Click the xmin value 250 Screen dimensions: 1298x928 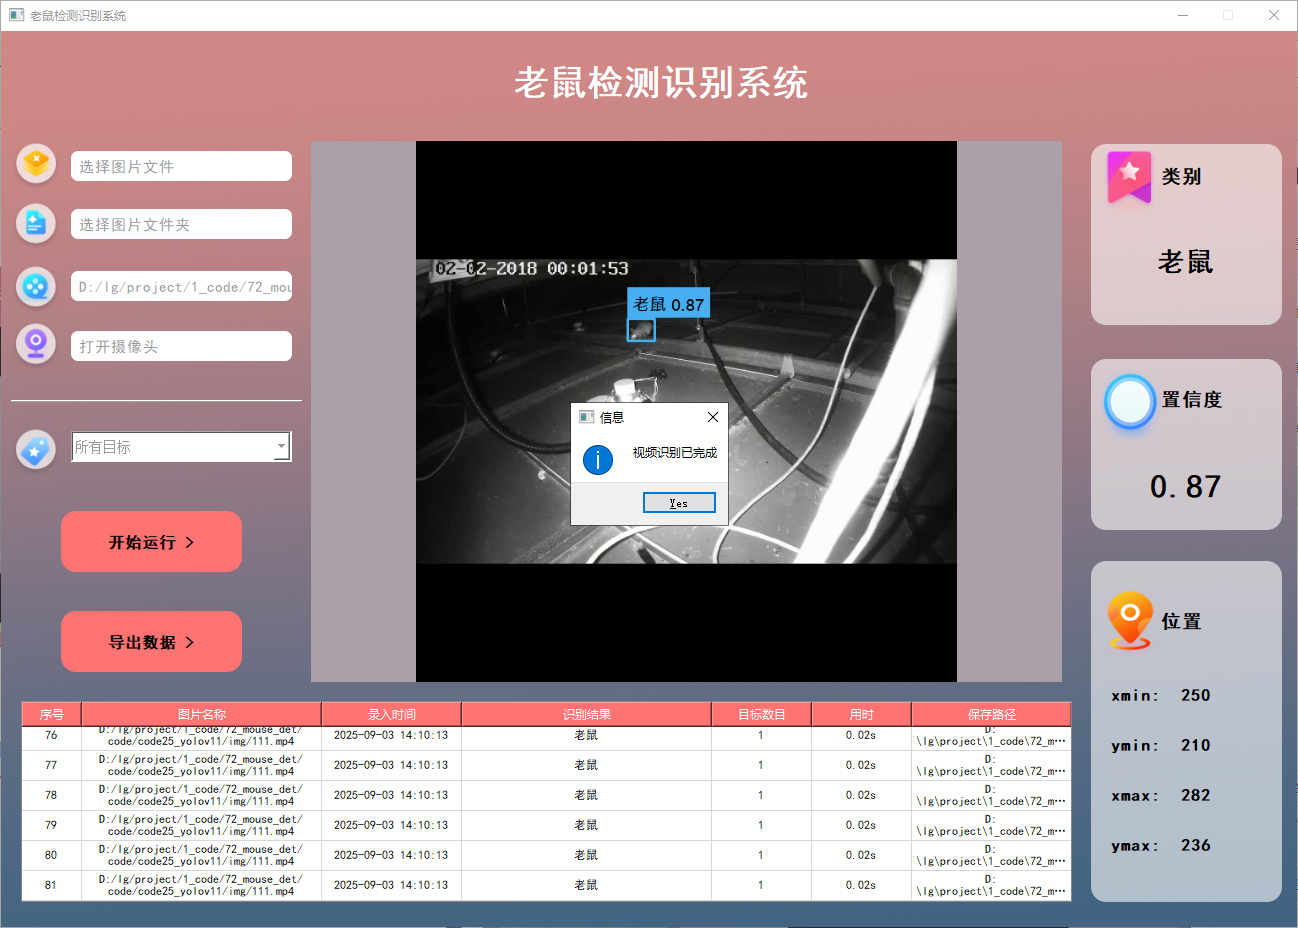(1195, 695)
